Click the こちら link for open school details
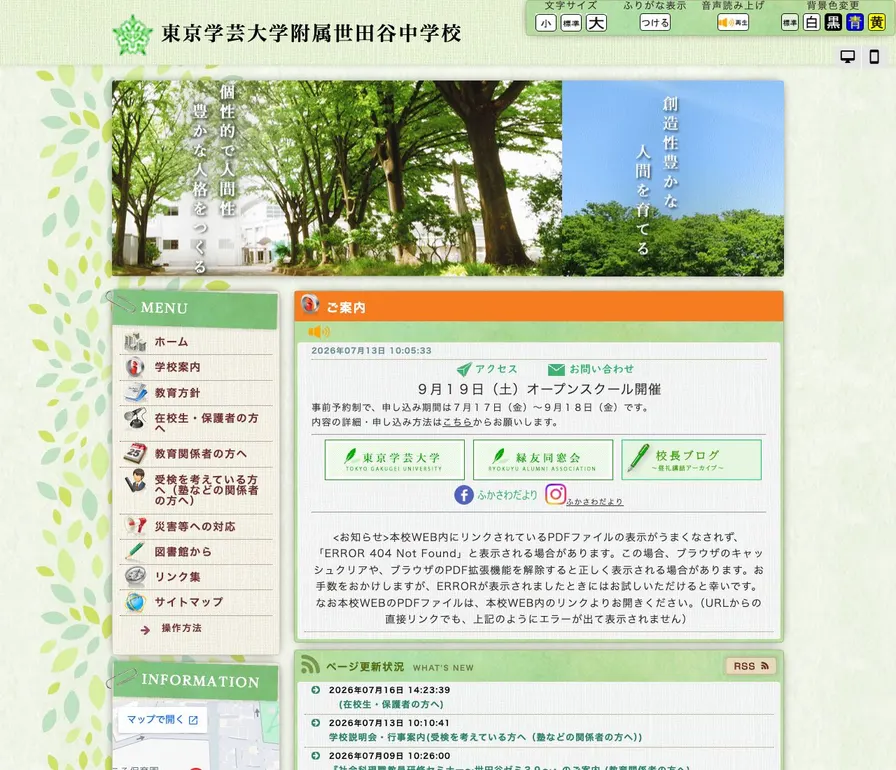Viewport: 896px width, 770px height. point(457,422)
